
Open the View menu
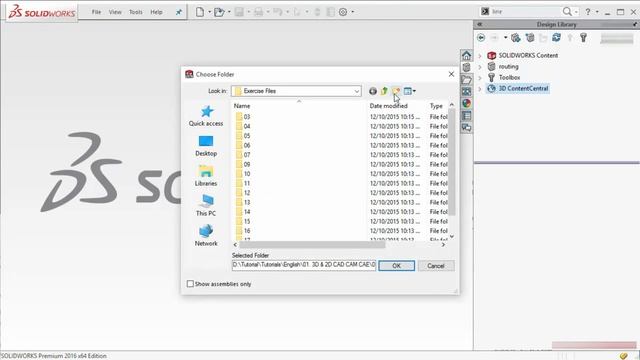[x=115, y=12]
